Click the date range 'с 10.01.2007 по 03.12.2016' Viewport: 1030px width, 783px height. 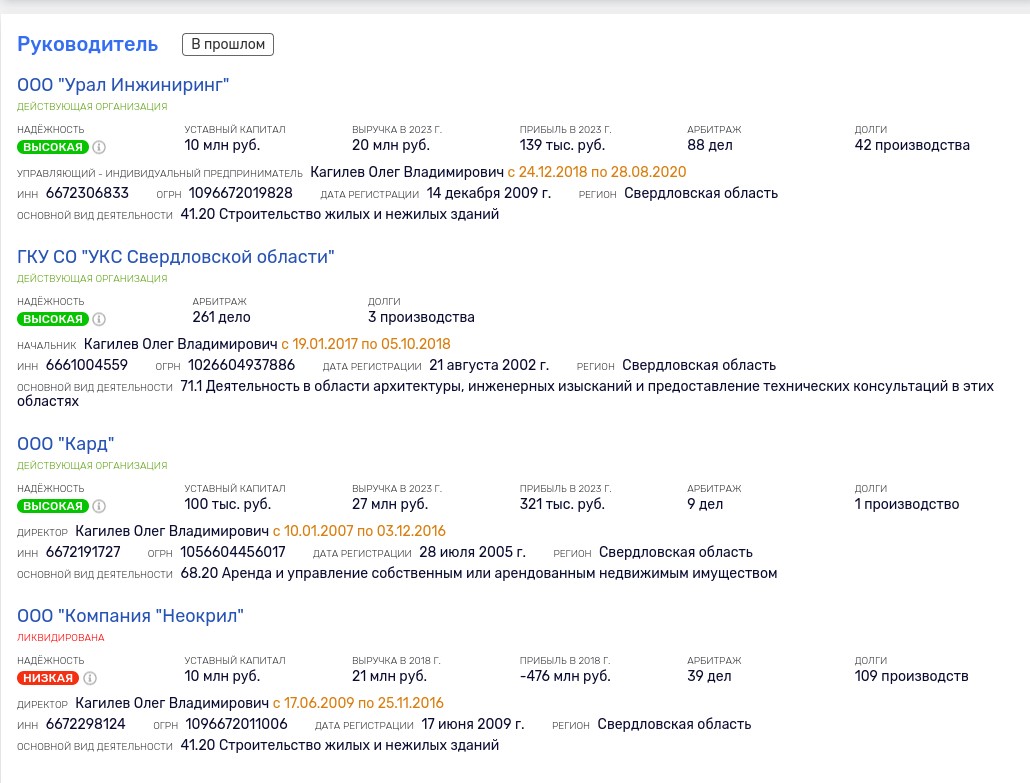(x=359, y=531)
